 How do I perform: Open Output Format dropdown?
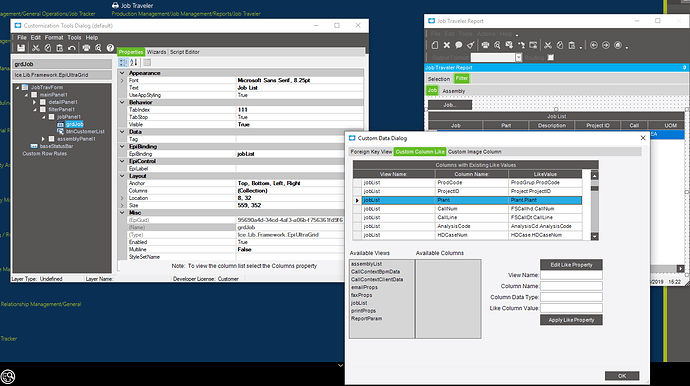coord(518,57)
